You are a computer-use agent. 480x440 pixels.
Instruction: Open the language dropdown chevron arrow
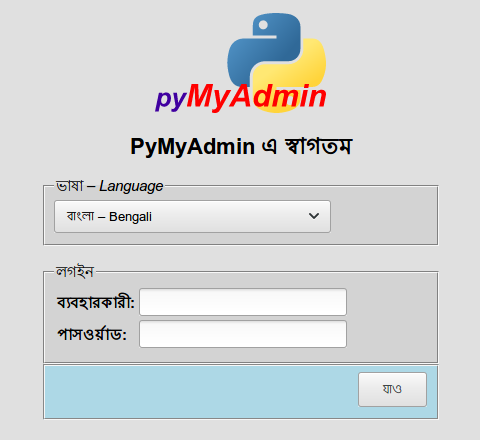click(x=314, y=216)
